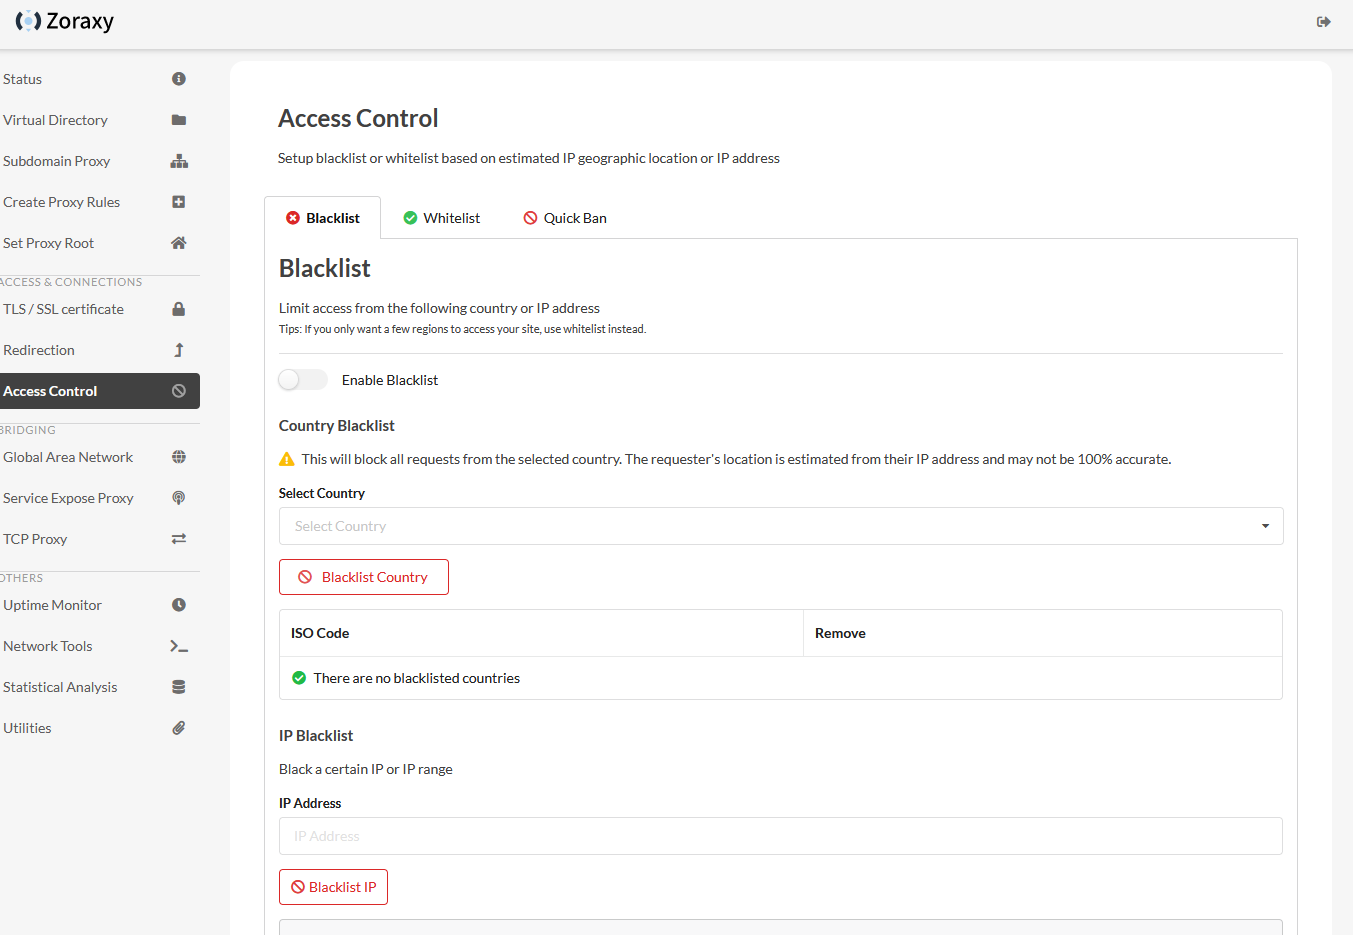Click the Select Country dropdown arrow
The width and height of the screenshot is (1353, 935).
(x=1265, y=526)
